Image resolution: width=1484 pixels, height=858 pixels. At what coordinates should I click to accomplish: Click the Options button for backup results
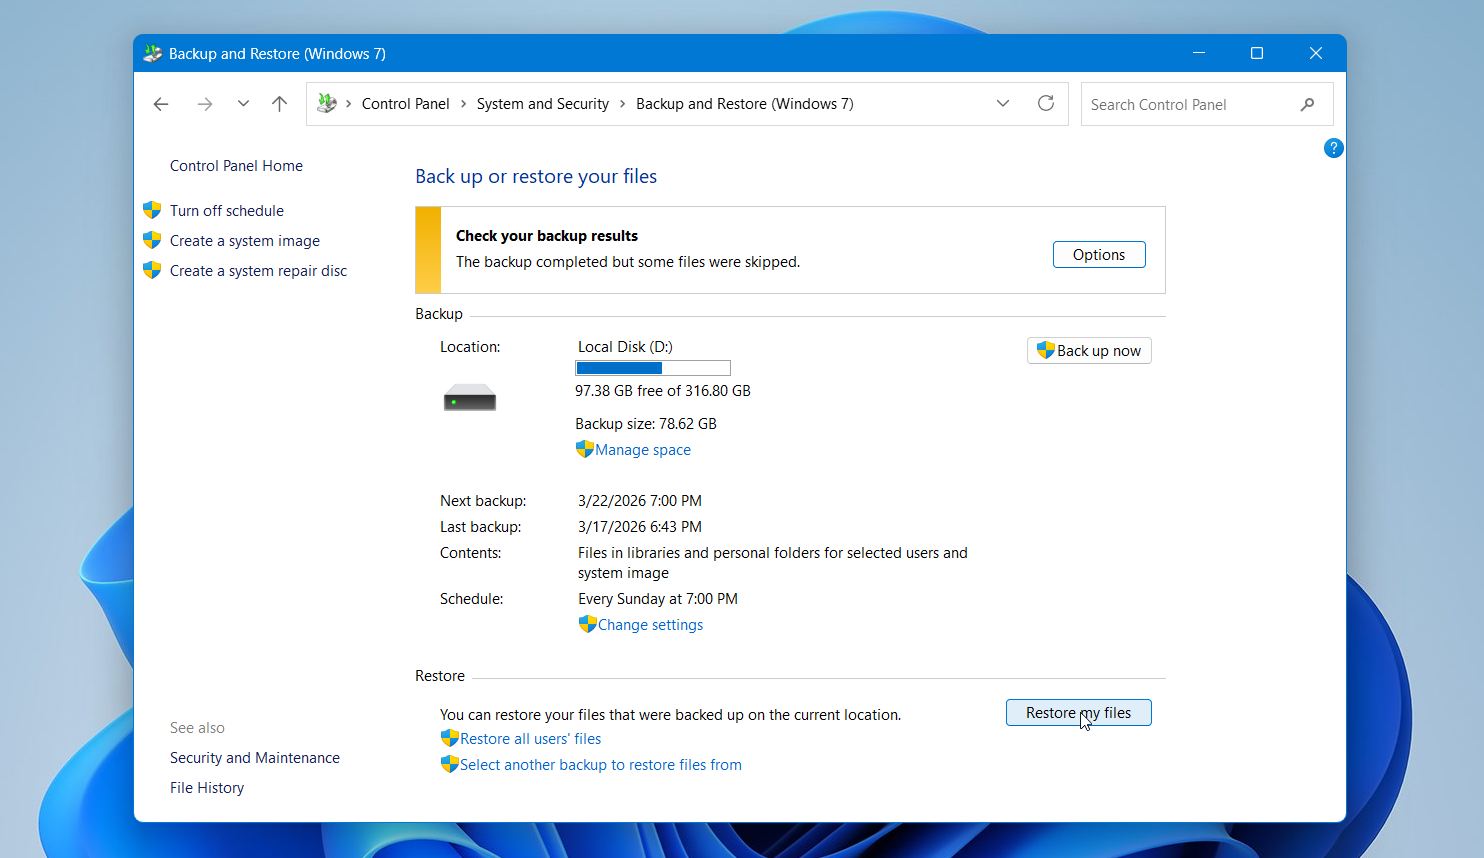[x=1098, y=254]
